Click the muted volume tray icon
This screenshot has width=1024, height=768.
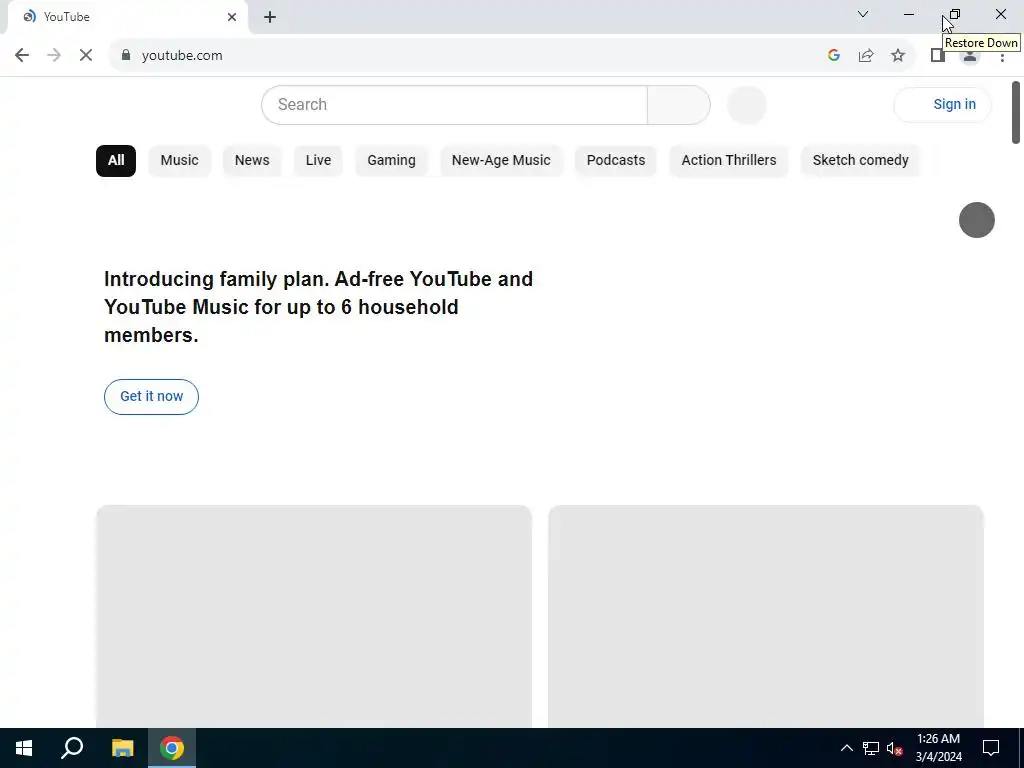894,748
